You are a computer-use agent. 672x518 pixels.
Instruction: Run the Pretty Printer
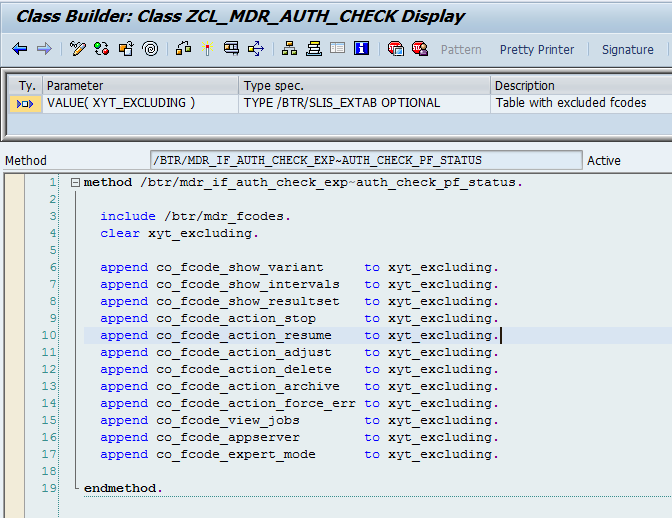(x=537, y=50)
